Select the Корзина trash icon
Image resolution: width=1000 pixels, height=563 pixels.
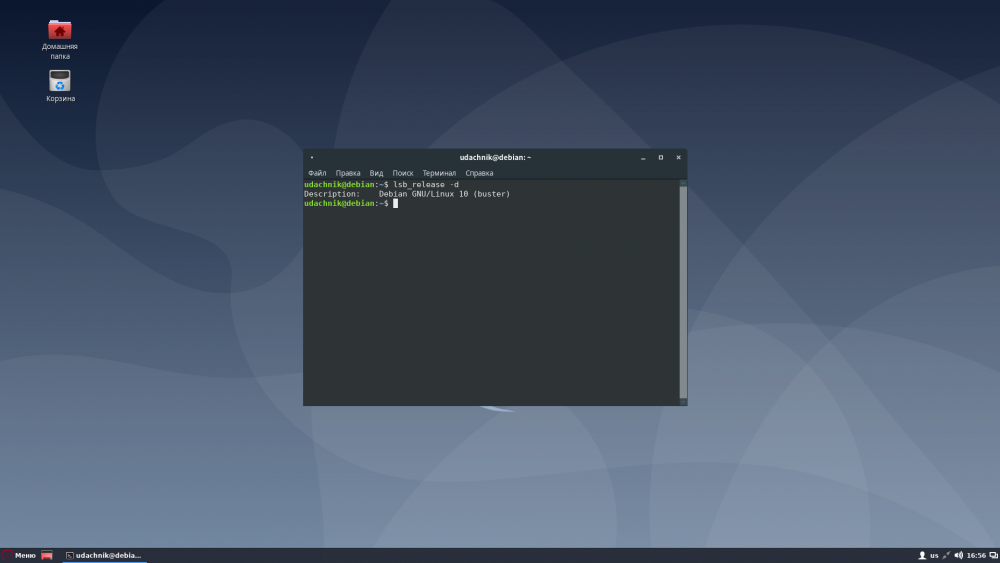60,81
